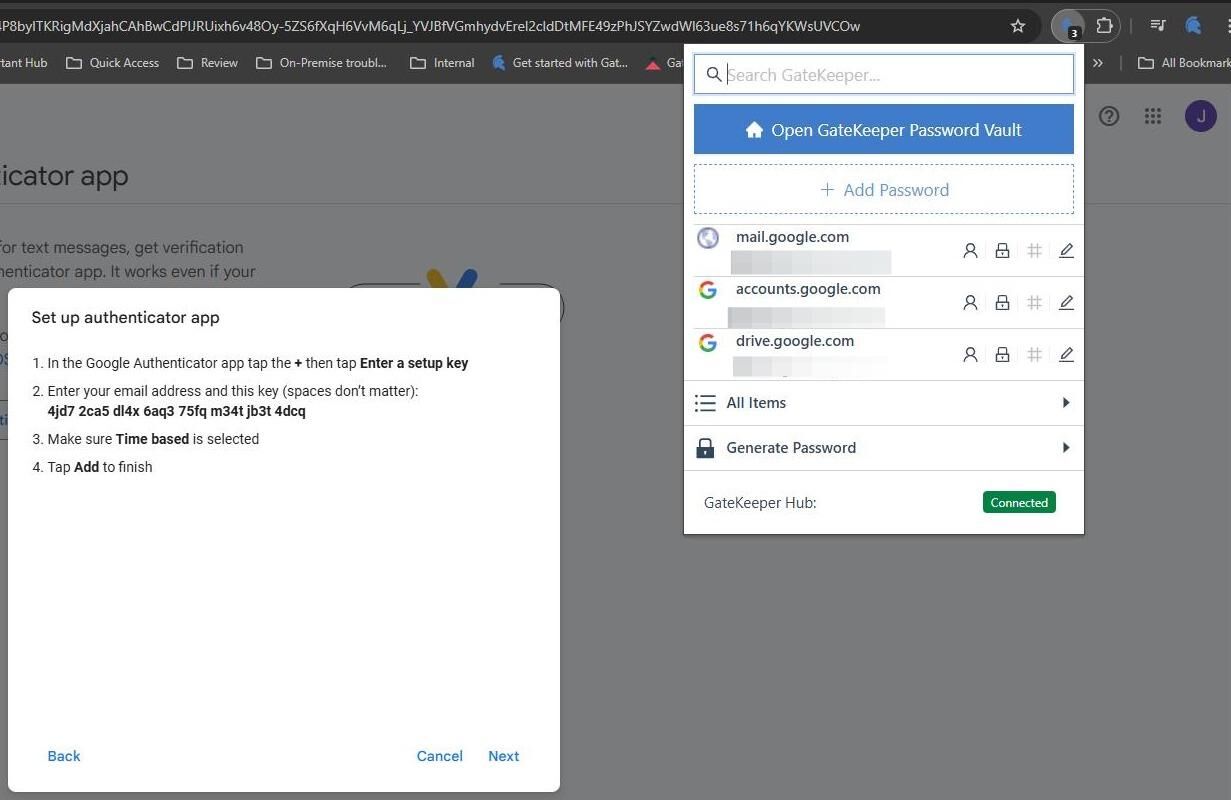Click the Connected status badge
The height and width of the screenshot is (800, 1231).
[1019, 503]
